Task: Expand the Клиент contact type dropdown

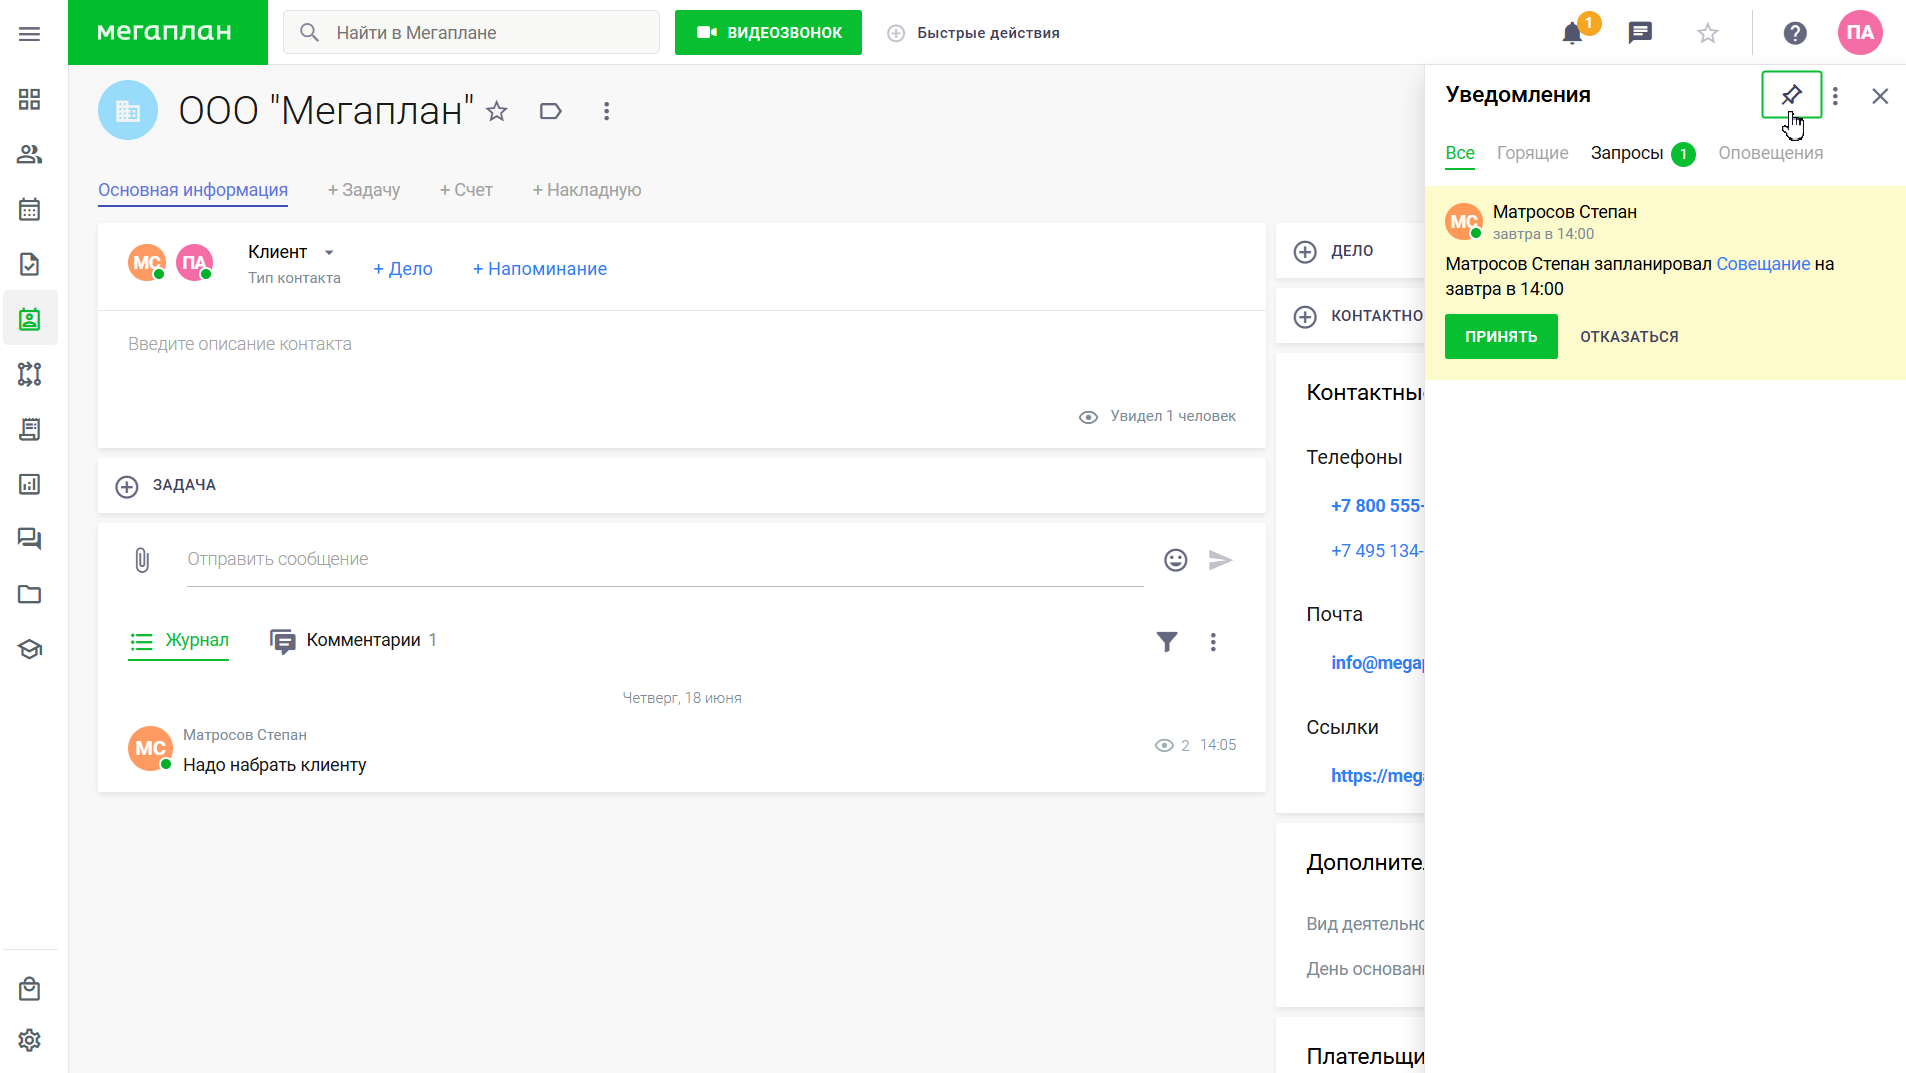Action: tap(329, 253)
